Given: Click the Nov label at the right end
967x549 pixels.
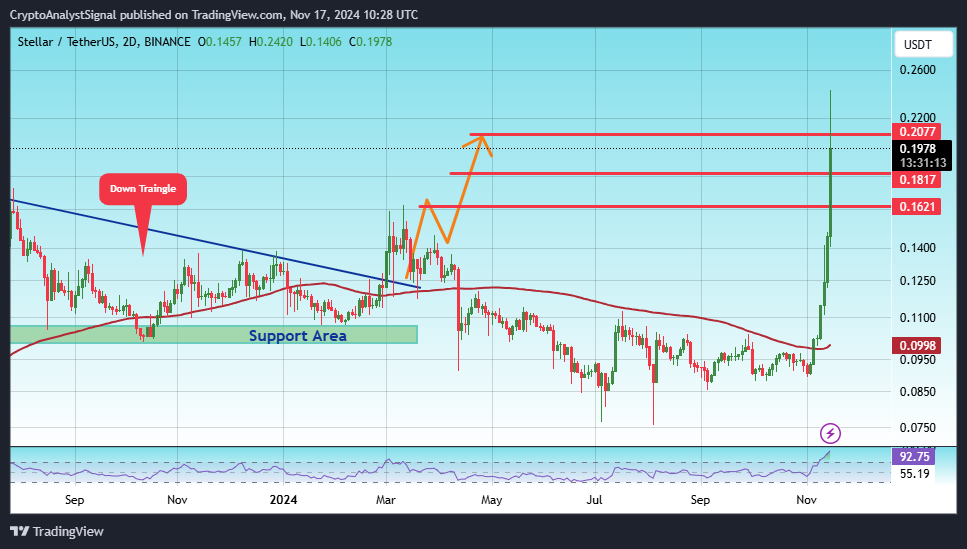Looking at the screenshot, I should tap(806, 500).
